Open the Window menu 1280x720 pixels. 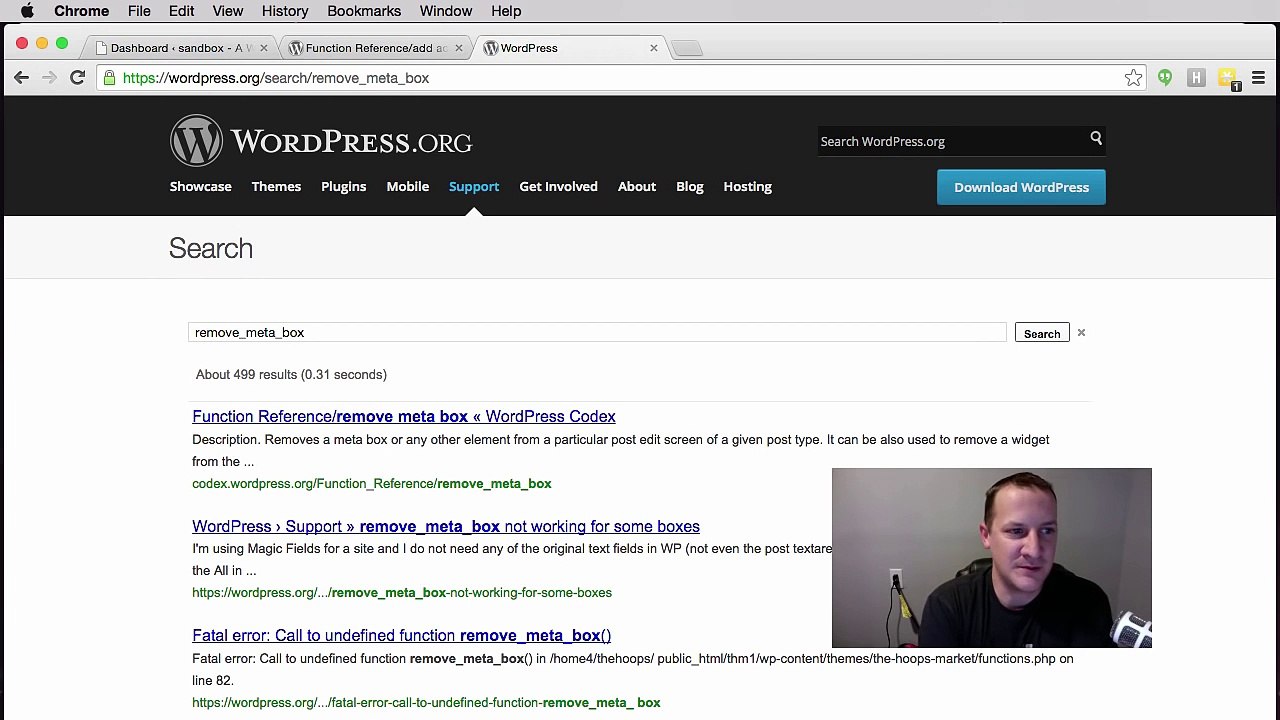point(446,11)
